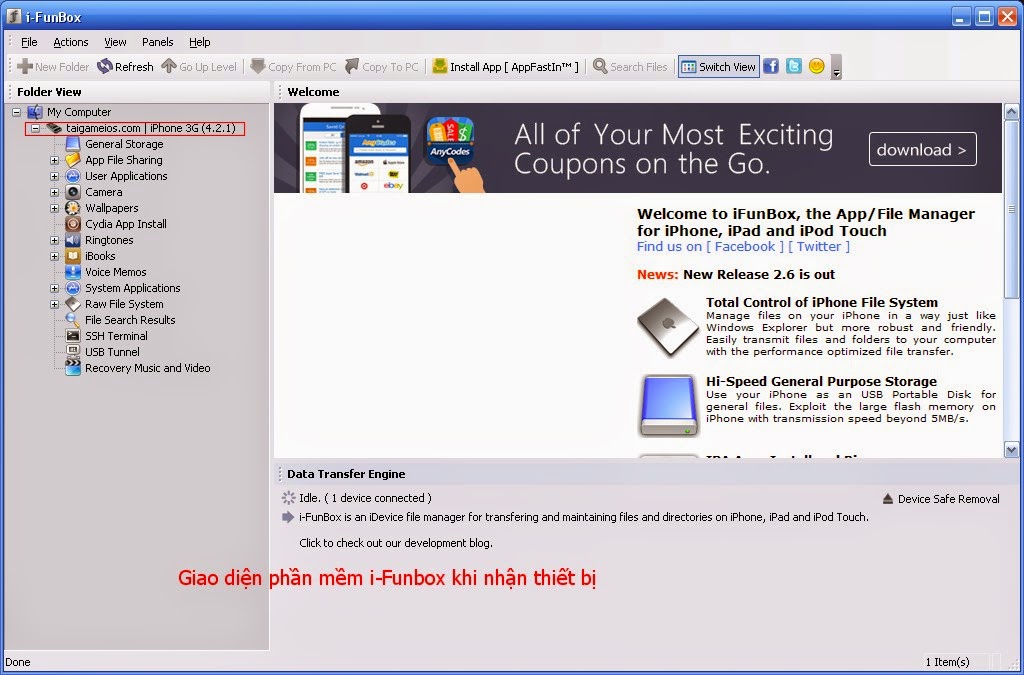Open the View menu
Image resolution: width=1024 pixels, height=675 pixels.
pyautogui.click(x=115, y=42)
